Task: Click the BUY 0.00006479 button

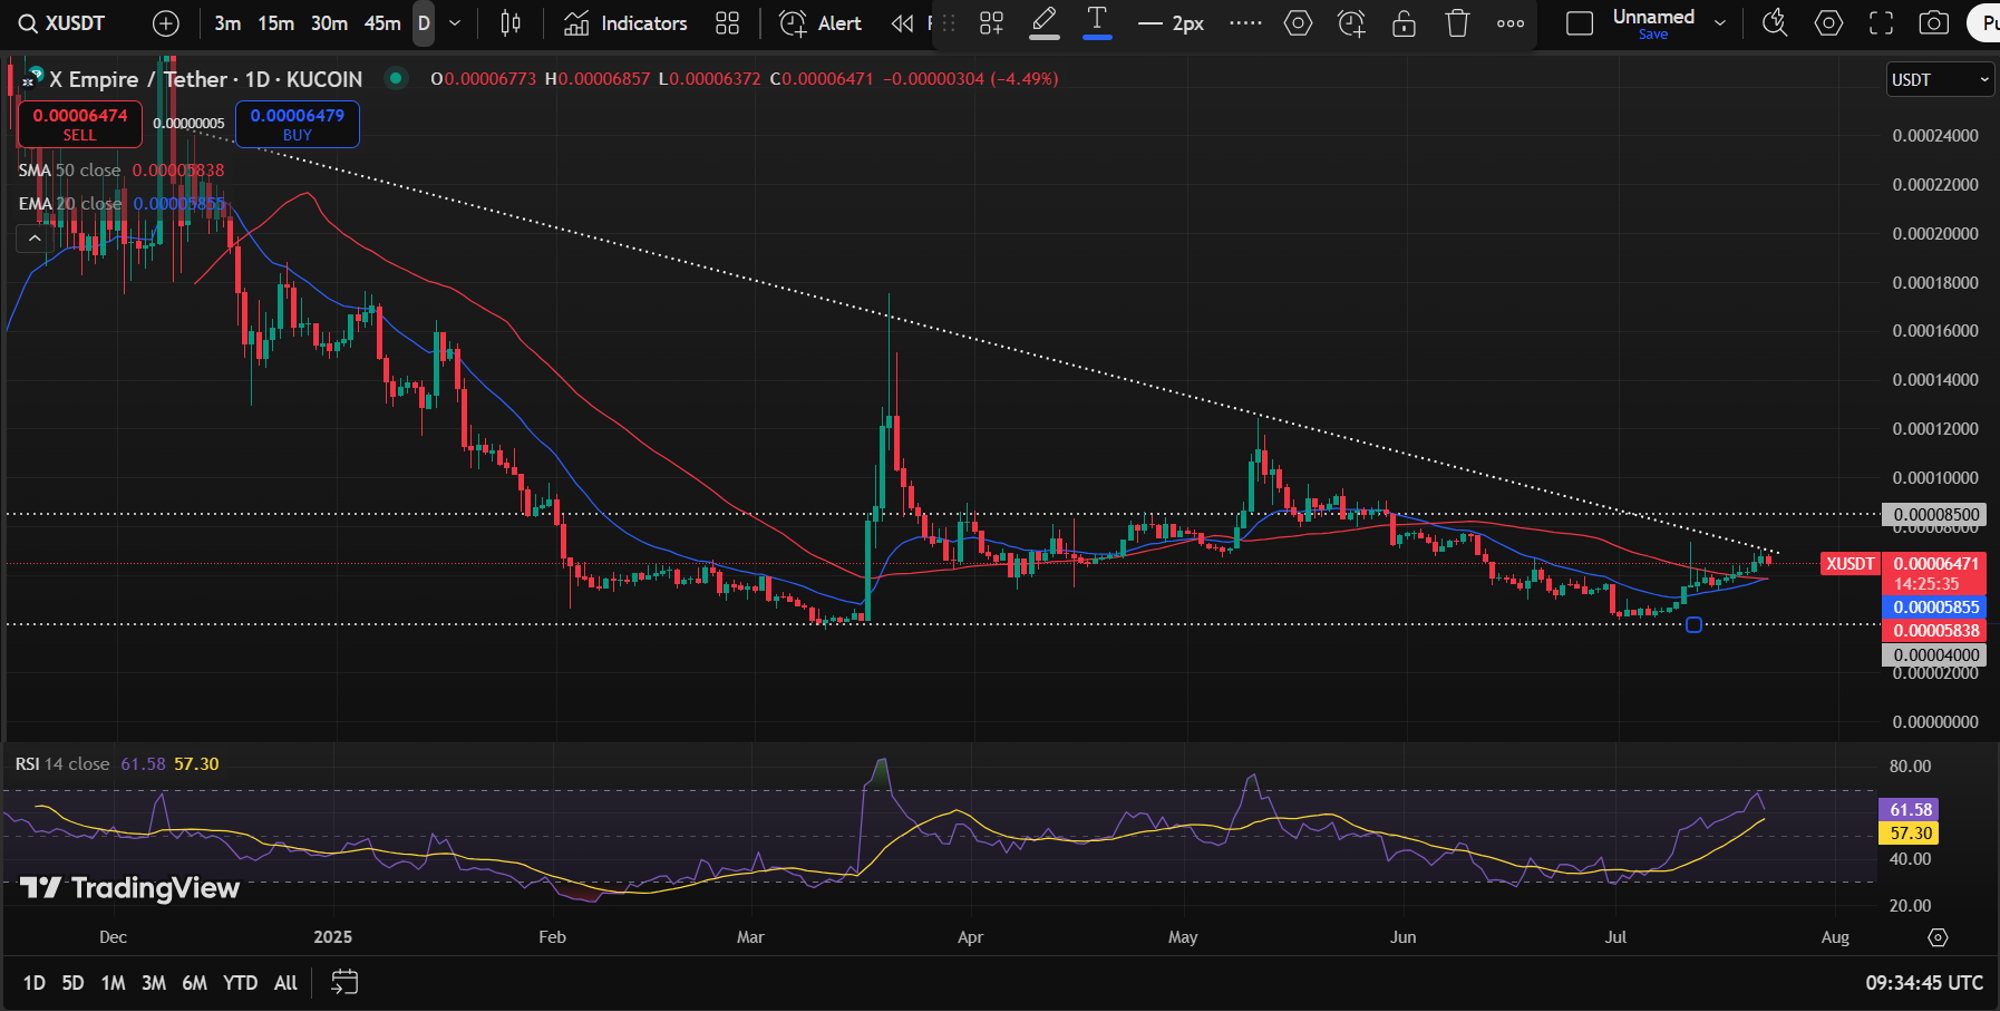Action: click(297, 125)
